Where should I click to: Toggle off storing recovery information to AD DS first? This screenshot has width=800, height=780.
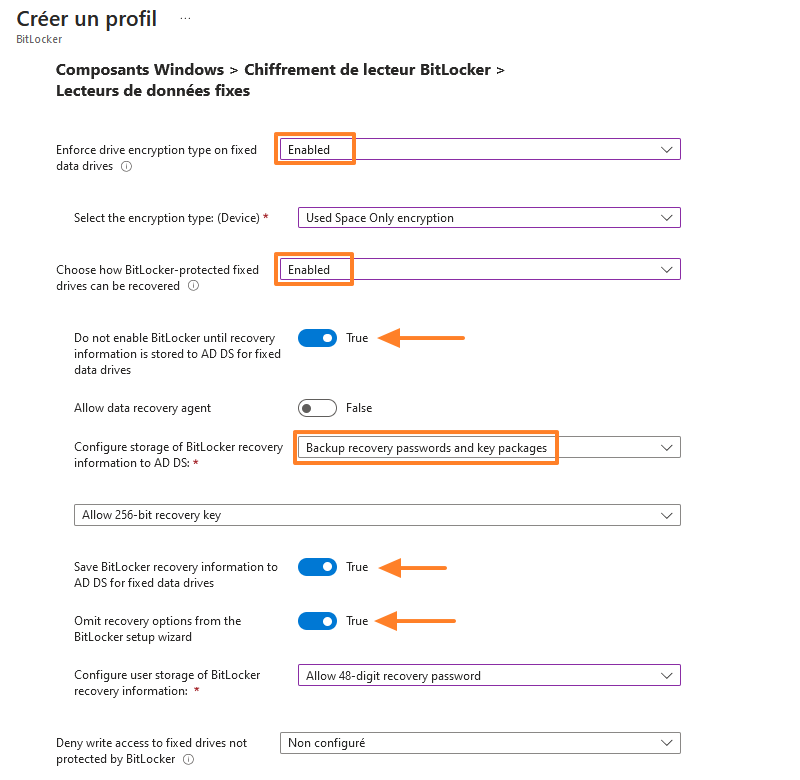coord(317,338)
